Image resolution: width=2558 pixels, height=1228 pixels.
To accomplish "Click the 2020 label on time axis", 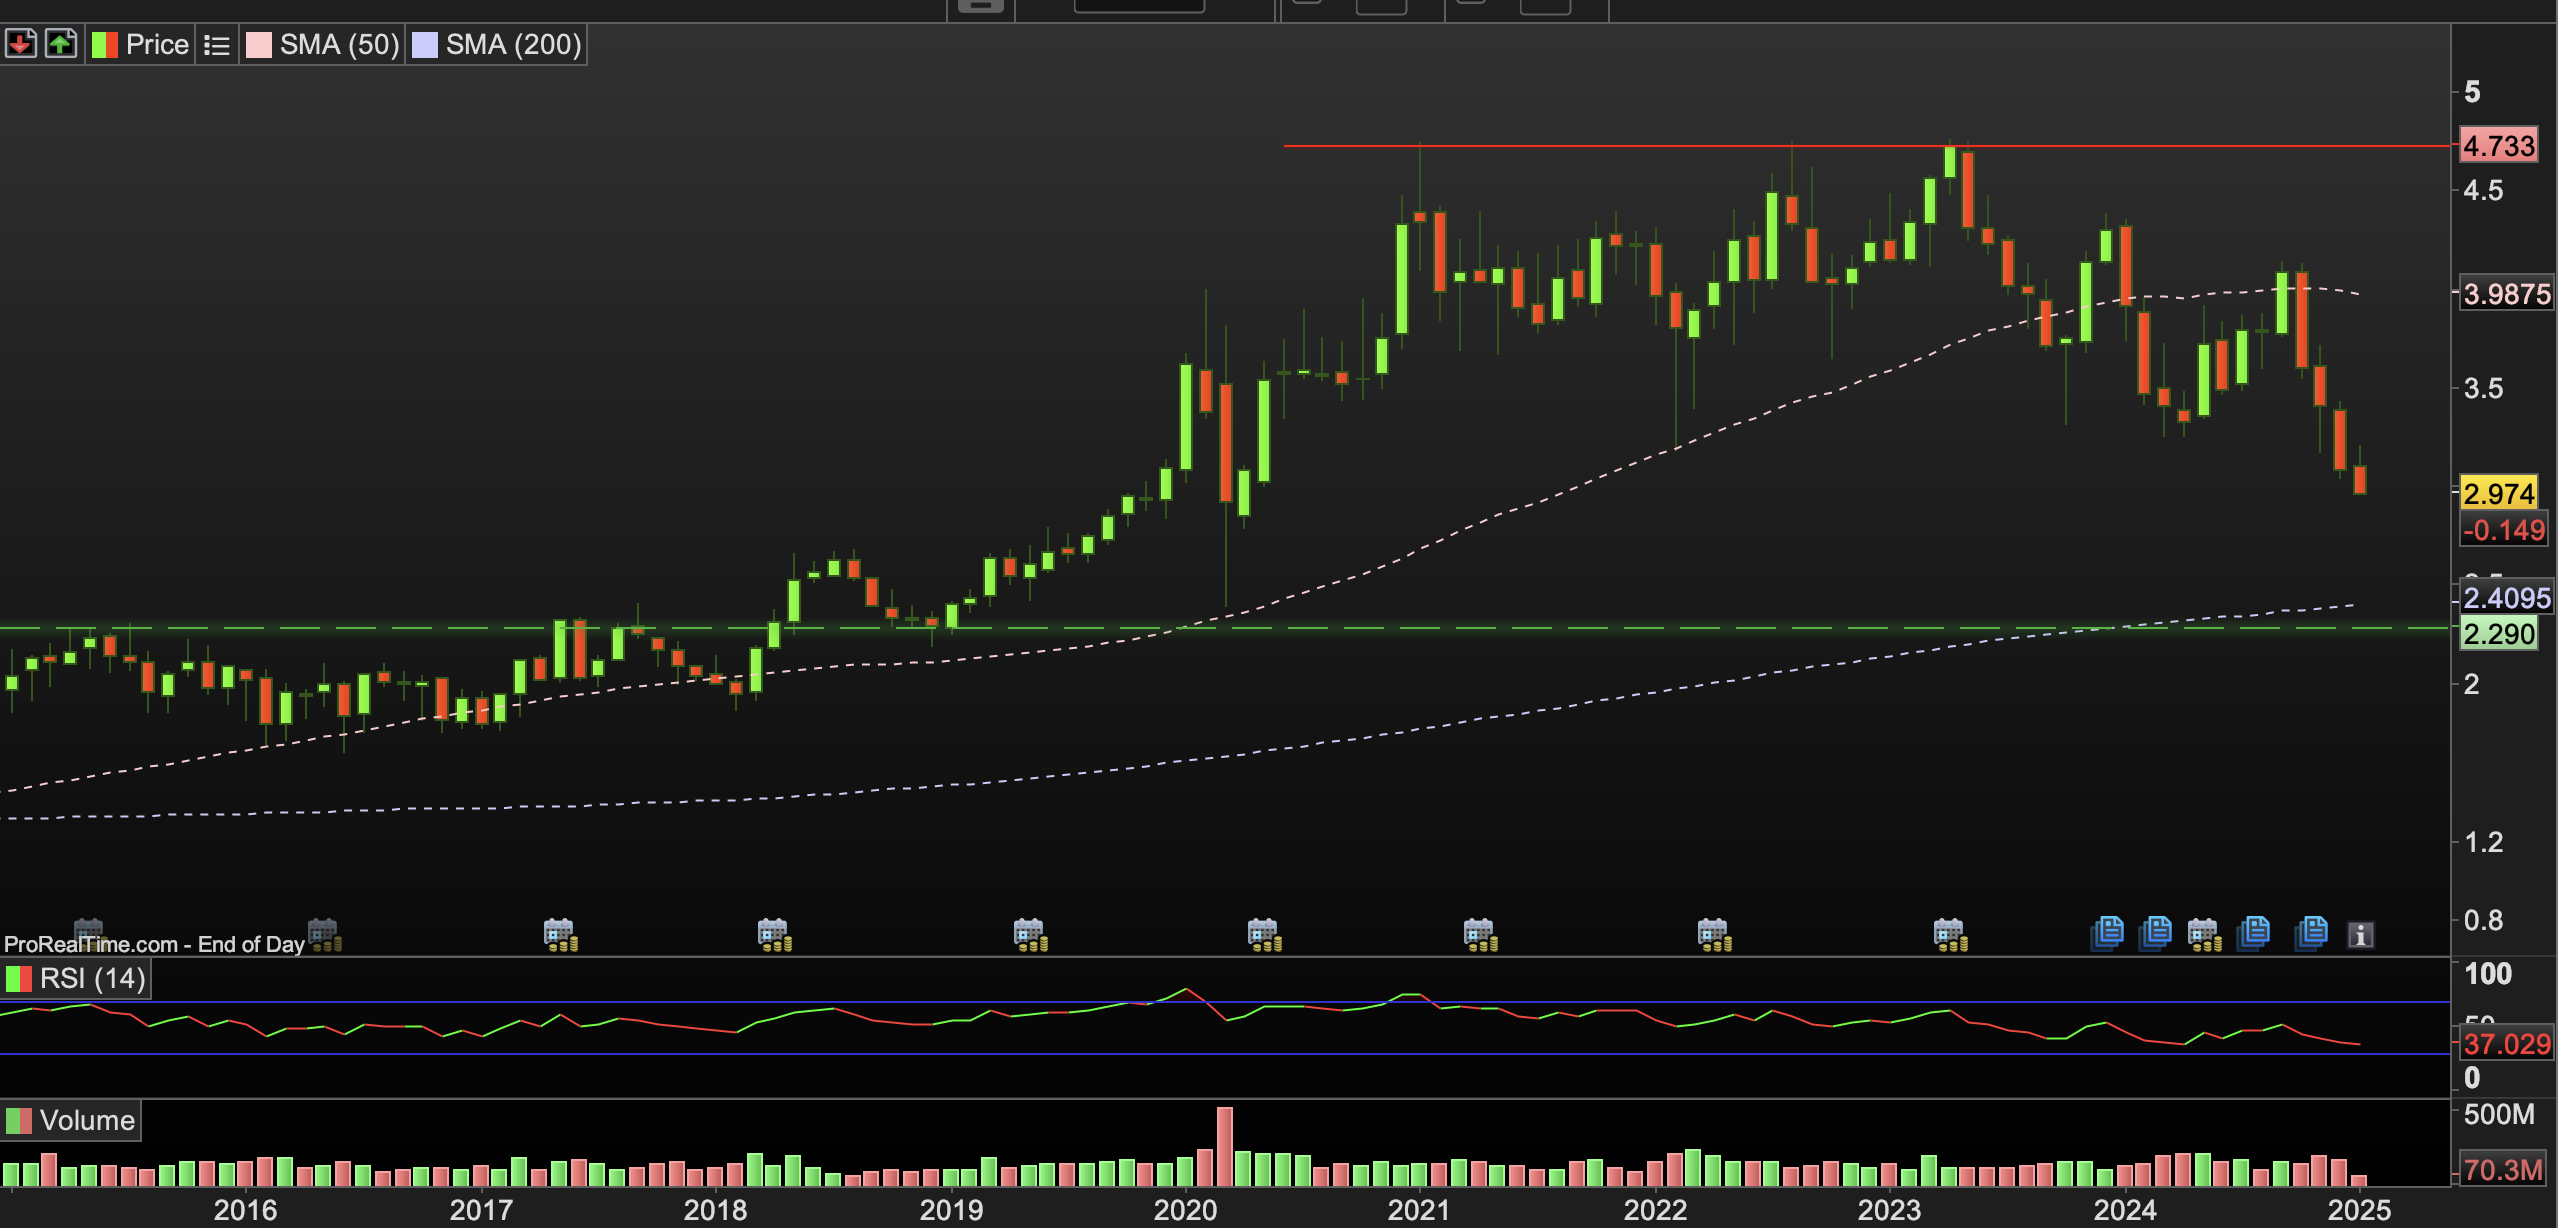I will click(1185, 1210).
